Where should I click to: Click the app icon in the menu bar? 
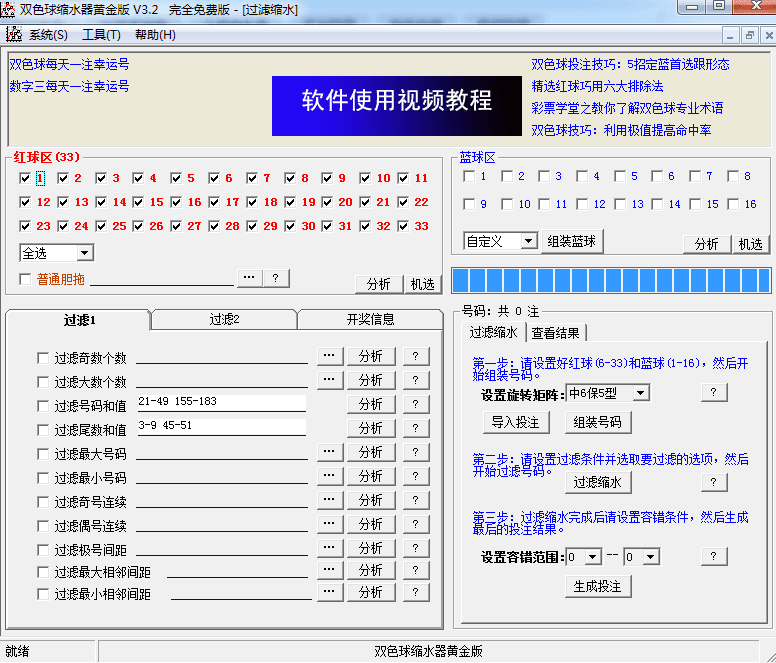click(x=14, y=35)
